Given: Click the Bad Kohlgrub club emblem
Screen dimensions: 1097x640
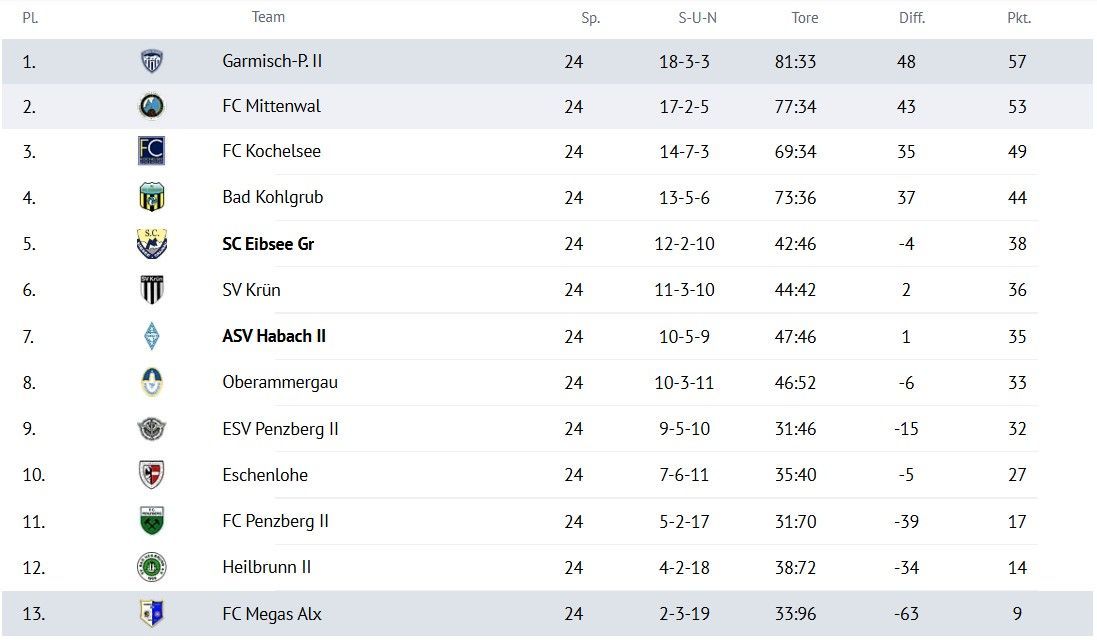Looking at the screenshot, I should [152, 197].
